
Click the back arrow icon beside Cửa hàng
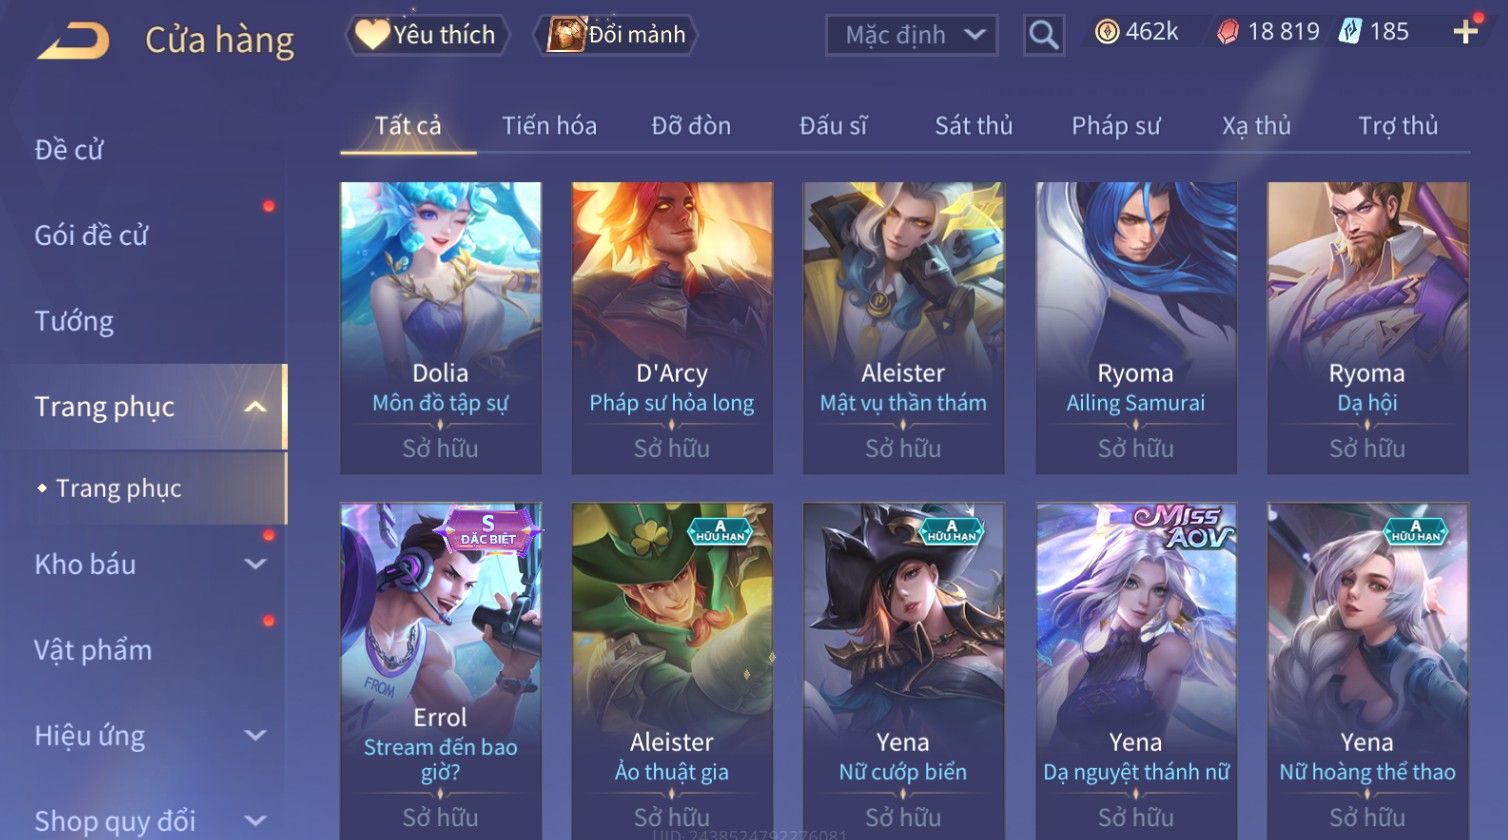73,41
